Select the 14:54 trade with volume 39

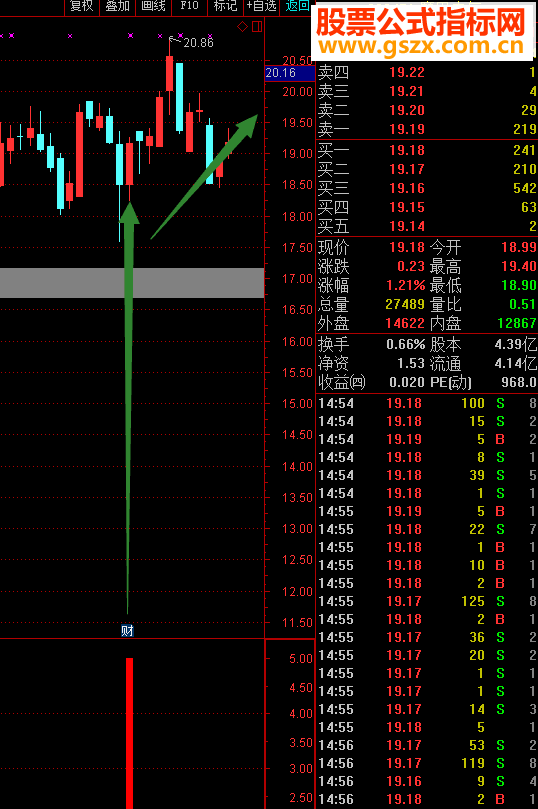[x=427, y=475]
